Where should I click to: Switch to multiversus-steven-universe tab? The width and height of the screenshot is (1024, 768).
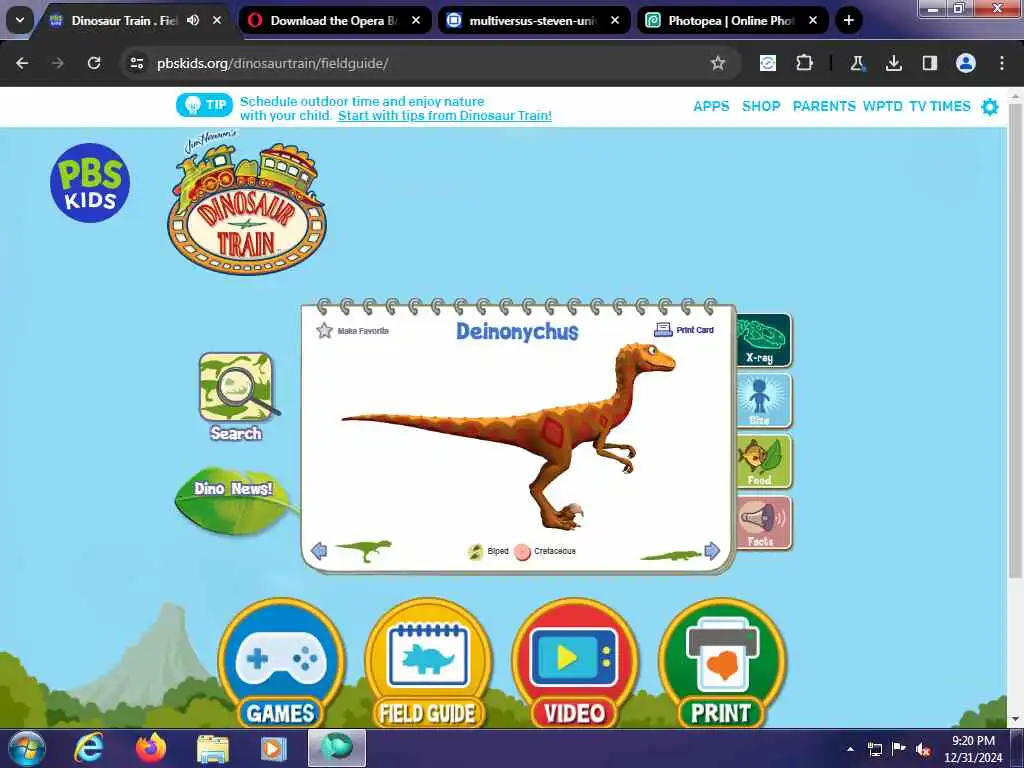coord(534,20)
